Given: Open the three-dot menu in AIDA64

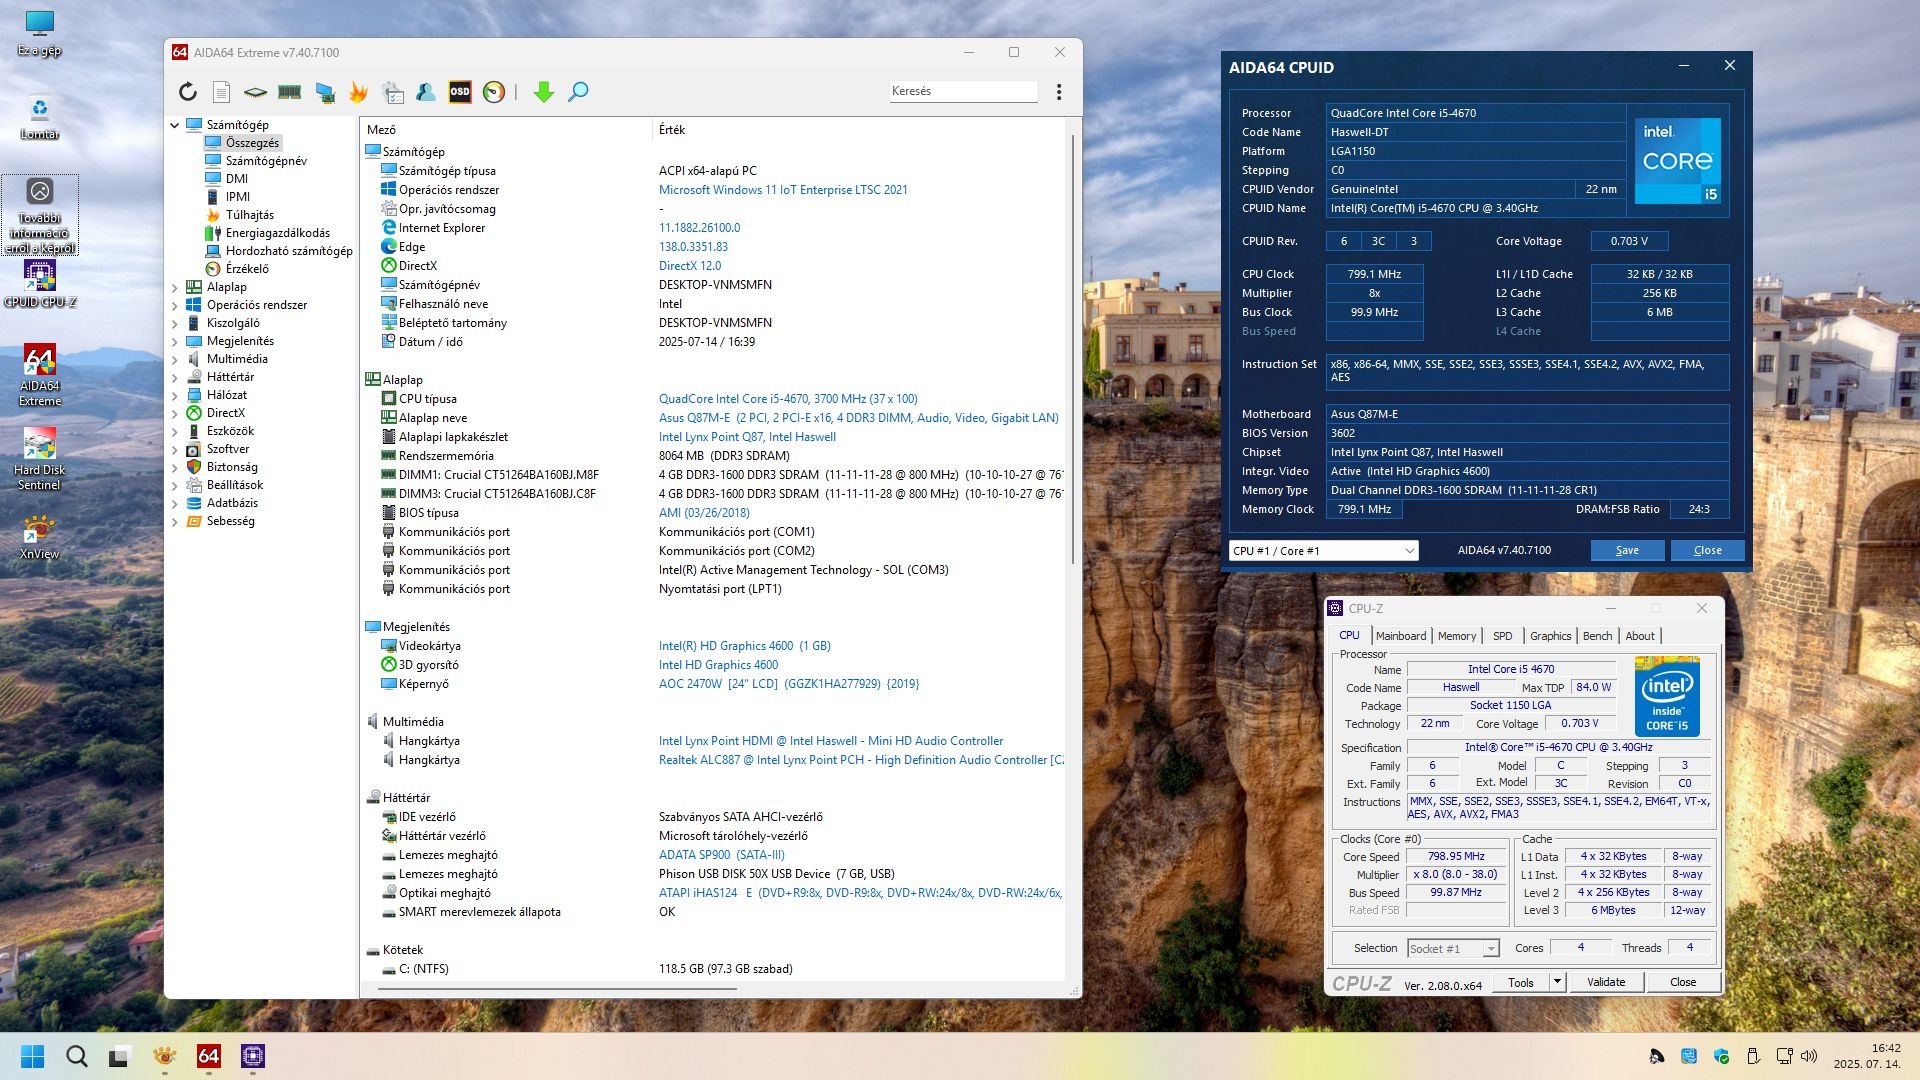Looking at the screenshot, I should (1059, 92).
